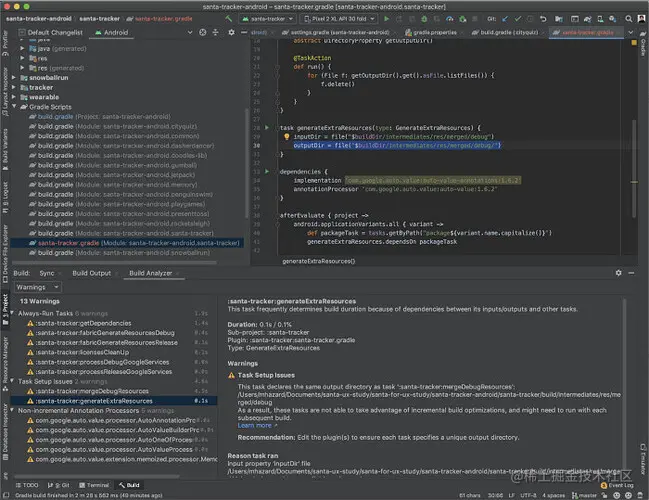The image size is (649, 500).
Task: Open Event Log in status bar
Action: point(617,485)
